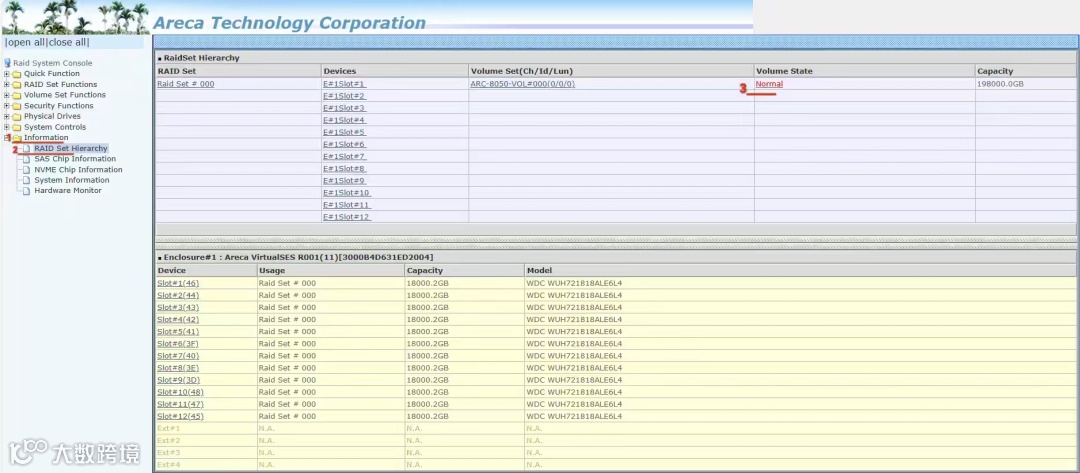Viewport: 1080px width, 473px height.
Task: Open E#1Slot#2 device link
Action: [x=344, y=96]
